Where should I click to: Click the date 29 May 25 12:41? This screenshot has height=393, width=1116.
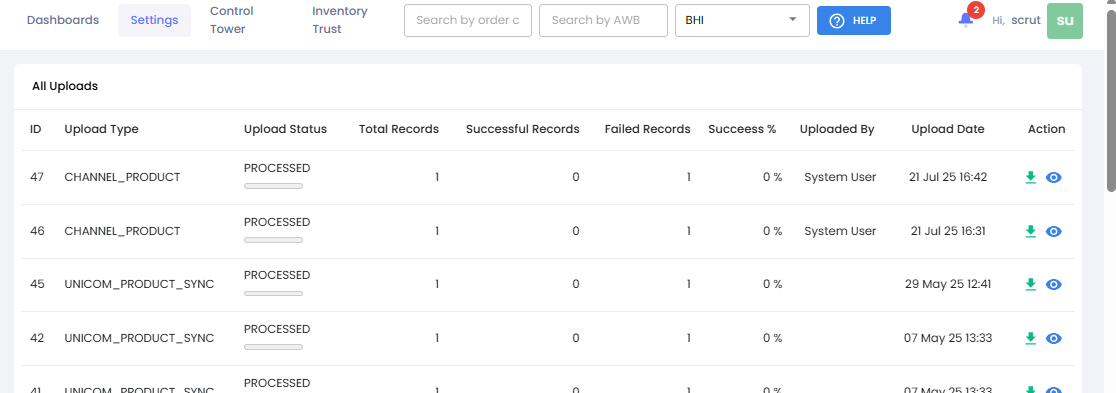948,284
